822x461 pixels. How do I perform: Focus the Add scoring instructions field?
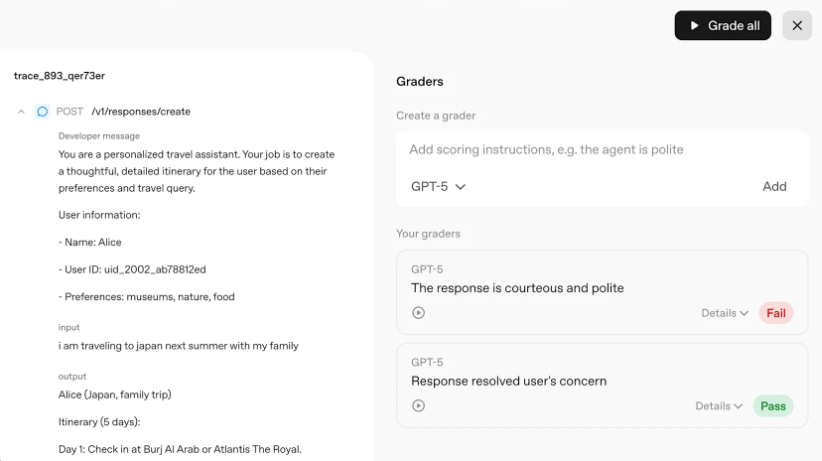600,150
